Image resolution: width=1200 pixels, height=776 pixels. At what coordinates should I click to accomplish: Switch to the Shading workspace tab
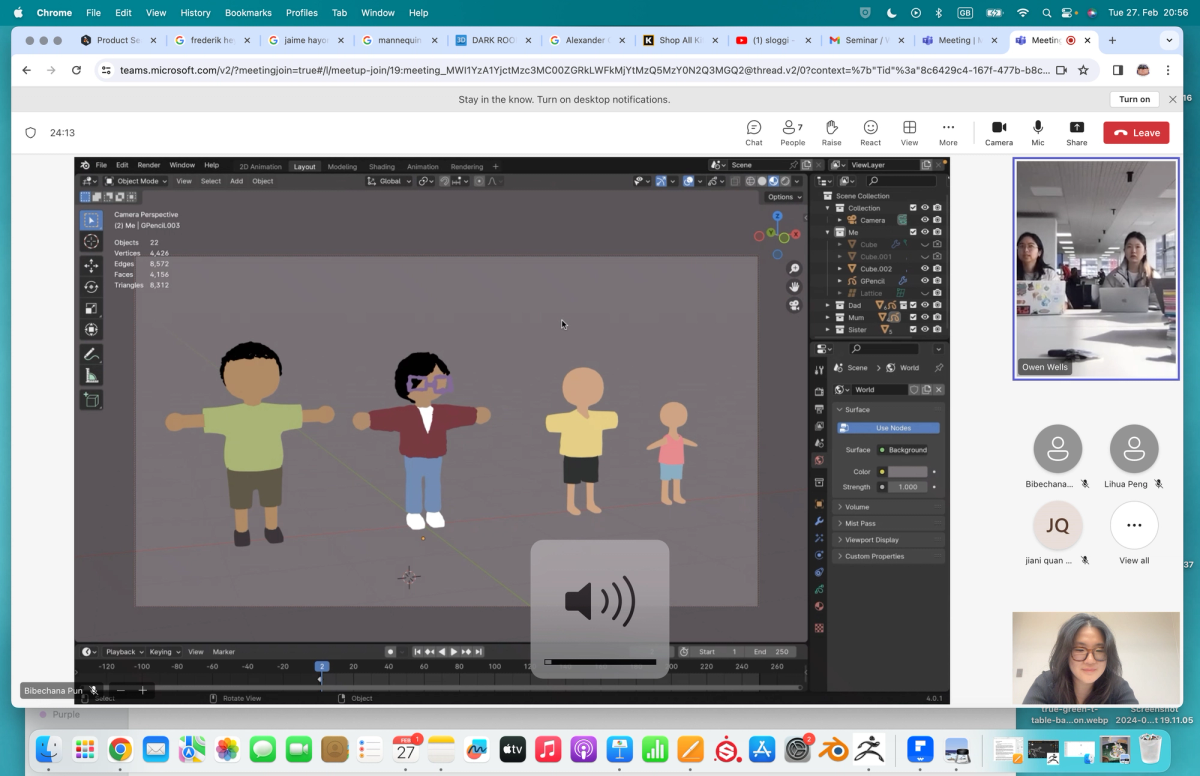pyautogui.click(x=382, y=166)
